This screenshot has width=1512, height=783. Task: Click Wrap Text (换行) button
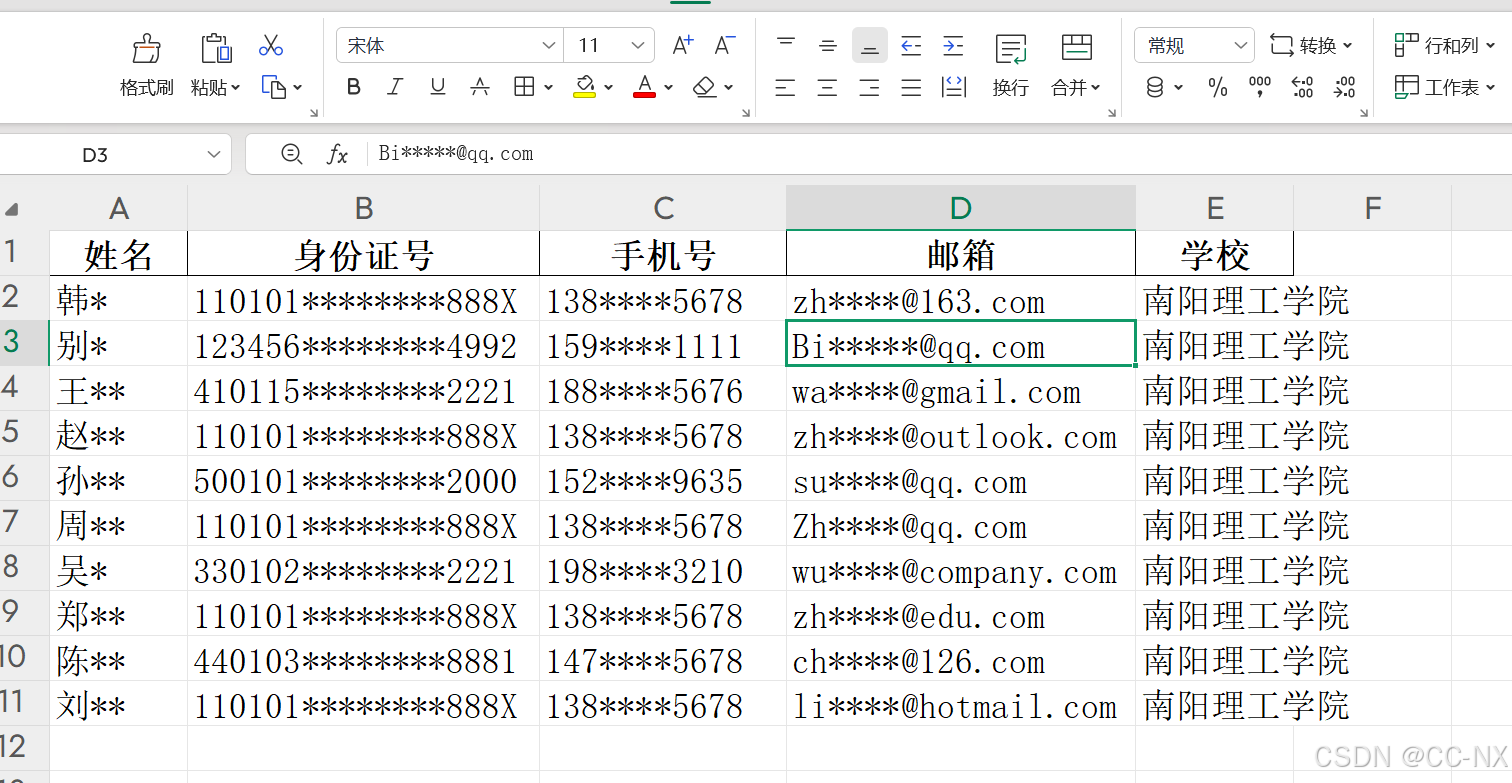(x=1011, y=65)
